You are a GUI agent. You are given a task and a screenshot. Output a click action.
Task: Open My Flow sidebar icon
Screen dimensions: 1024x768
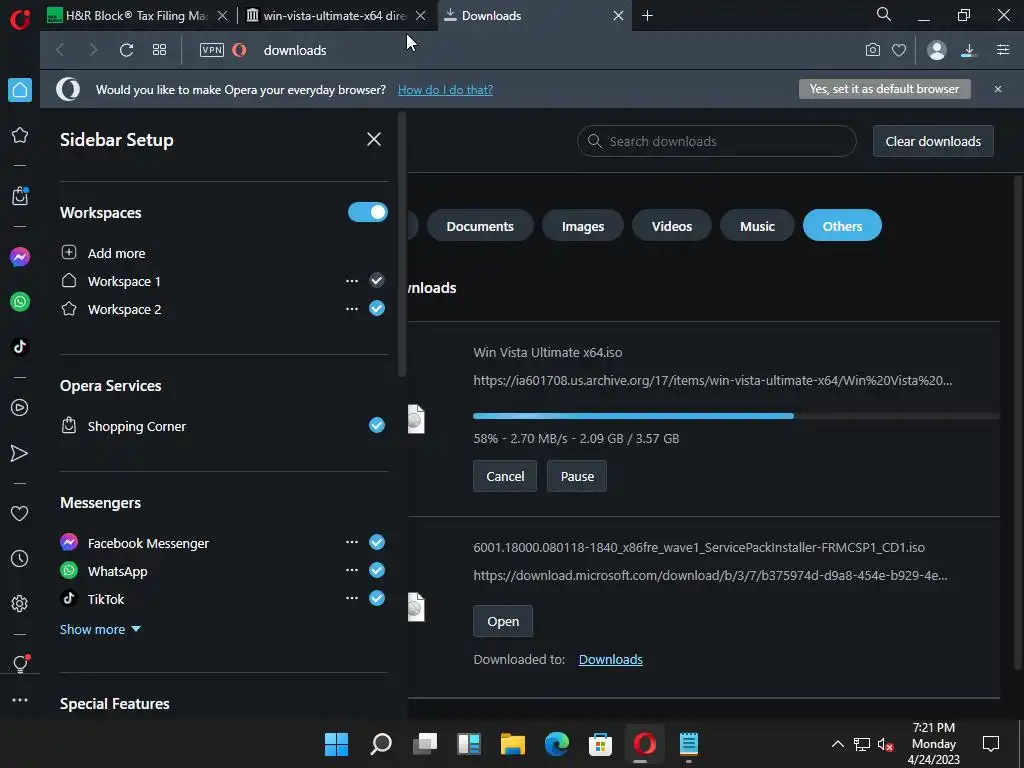20,453
